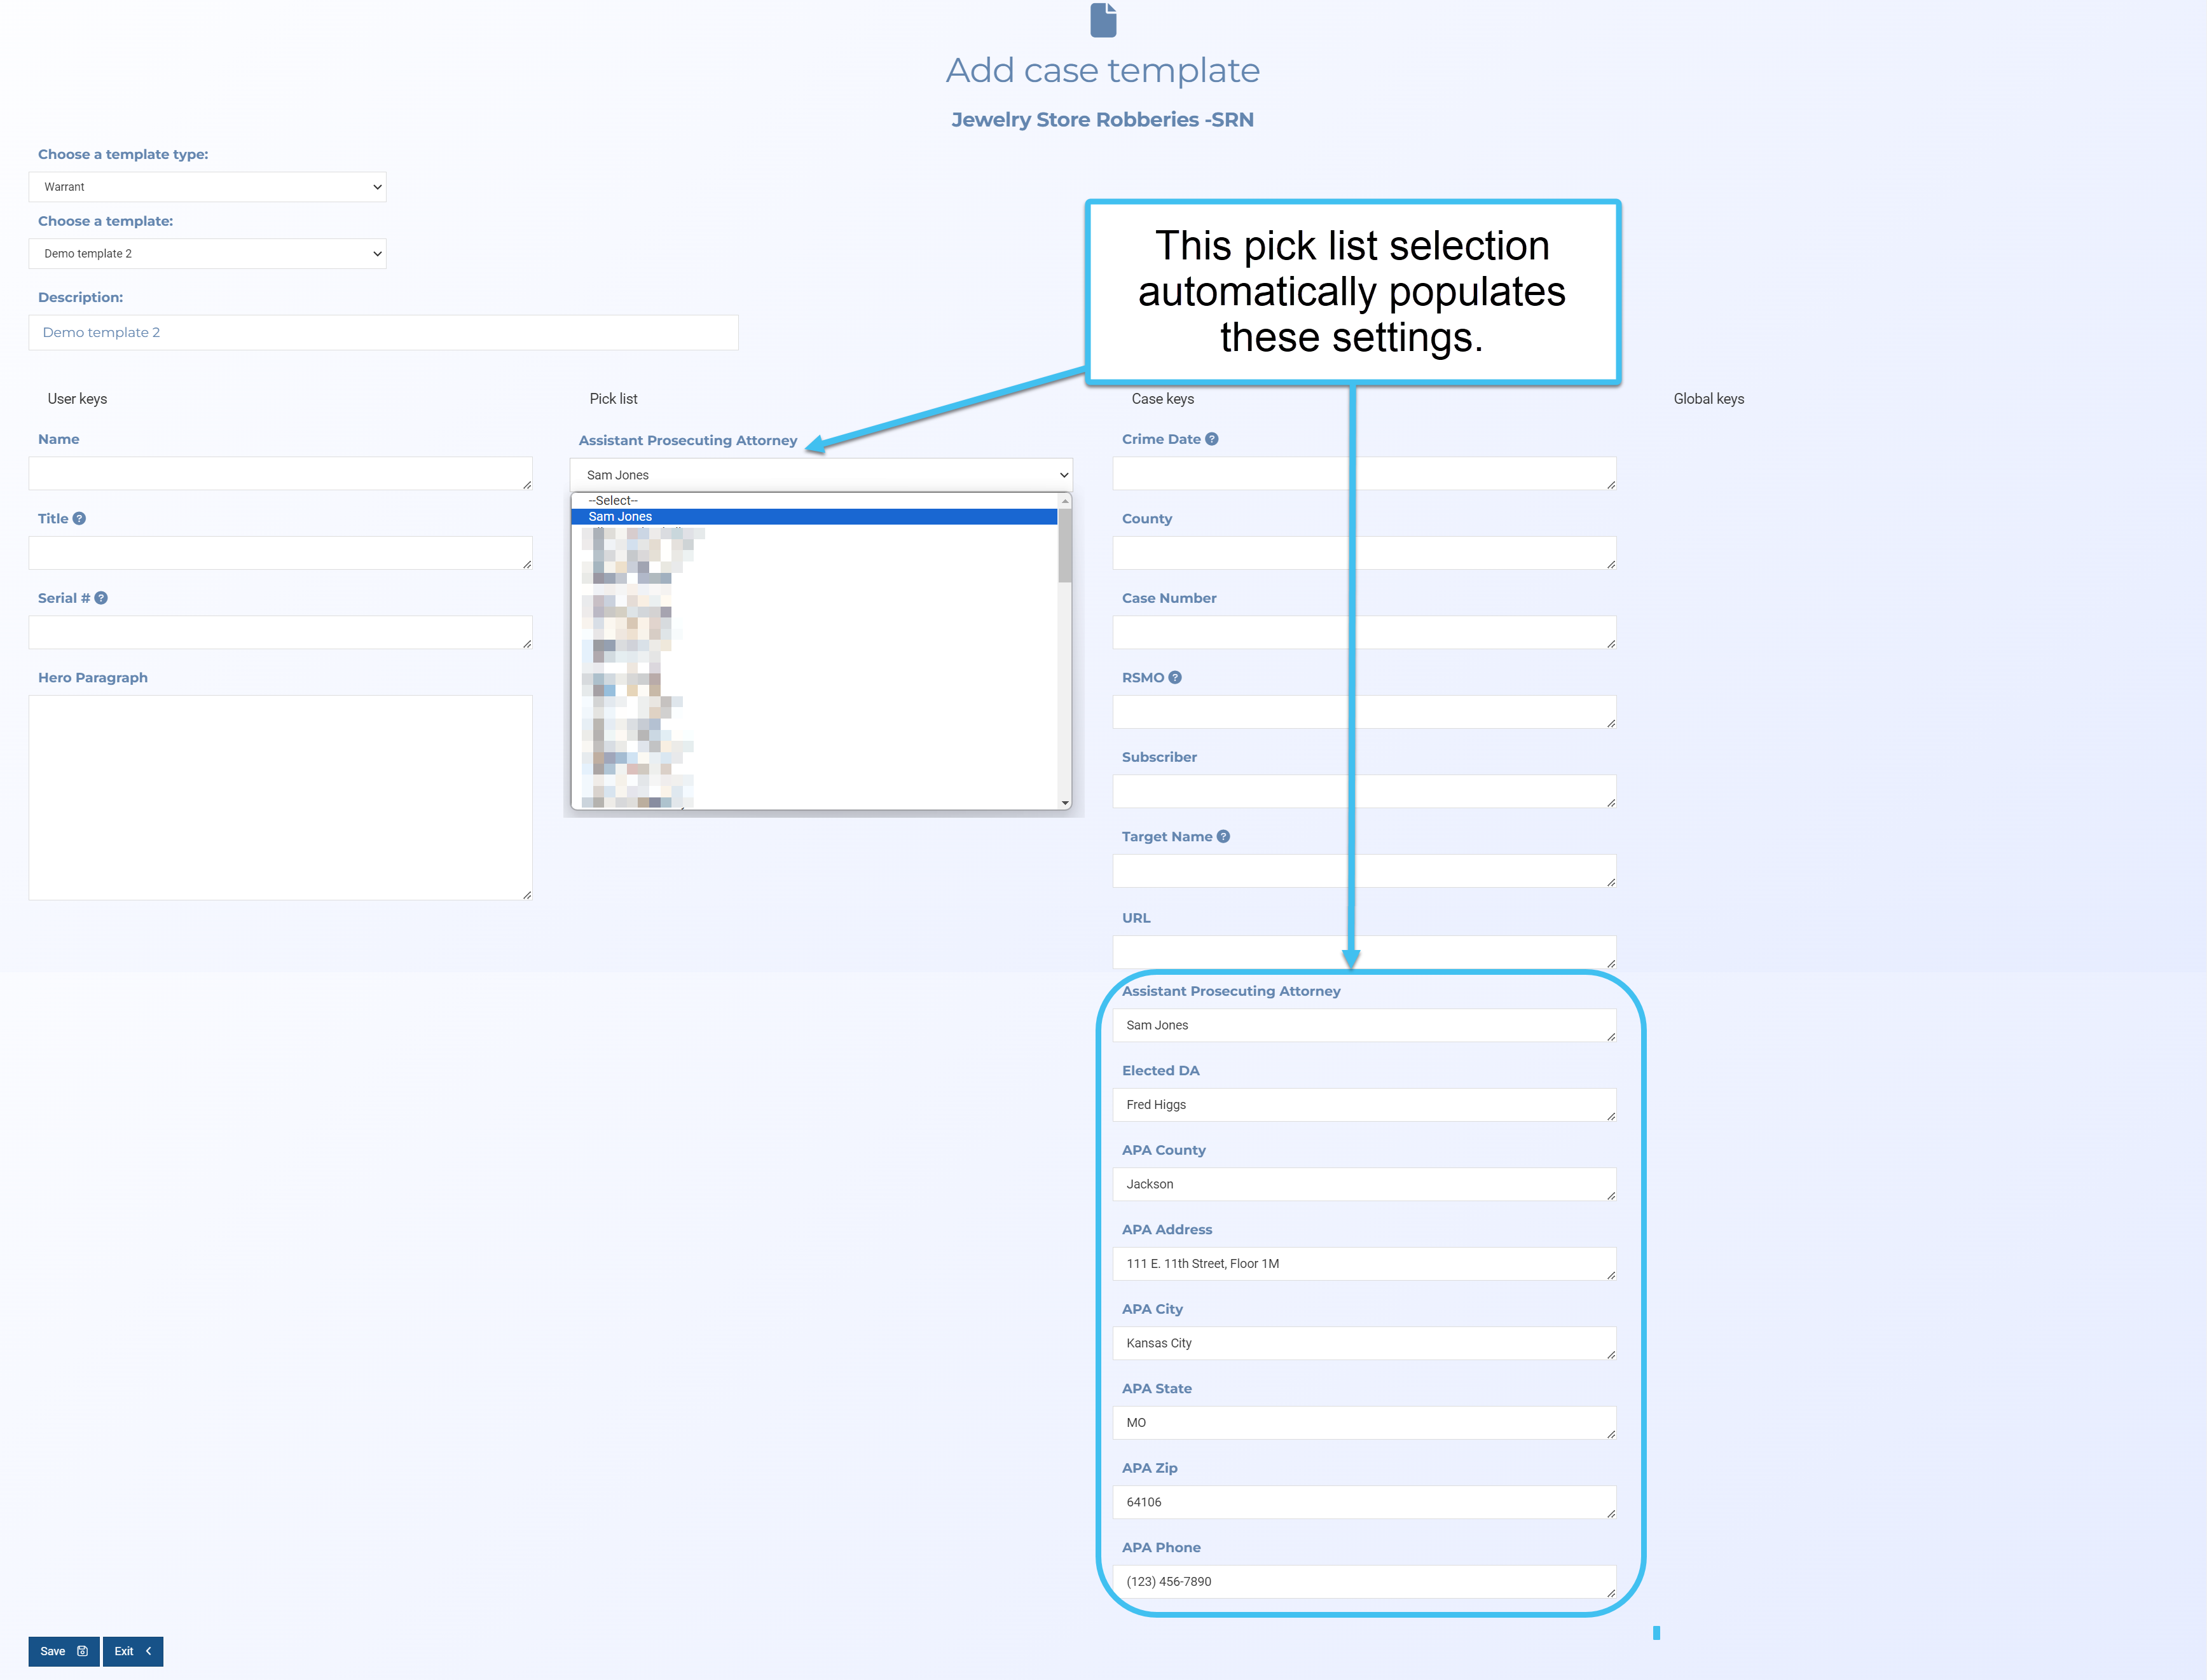Open the template type Warrant dropdown
Image resolution: width=2207 pixels, height=1680 pixels.
(208, 187)
